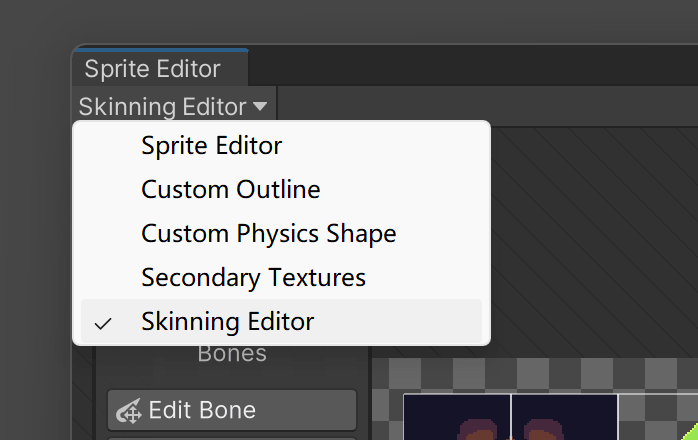698x440 pixels.
Task: Select the right dark sprite cell
Action: point(564,417)
